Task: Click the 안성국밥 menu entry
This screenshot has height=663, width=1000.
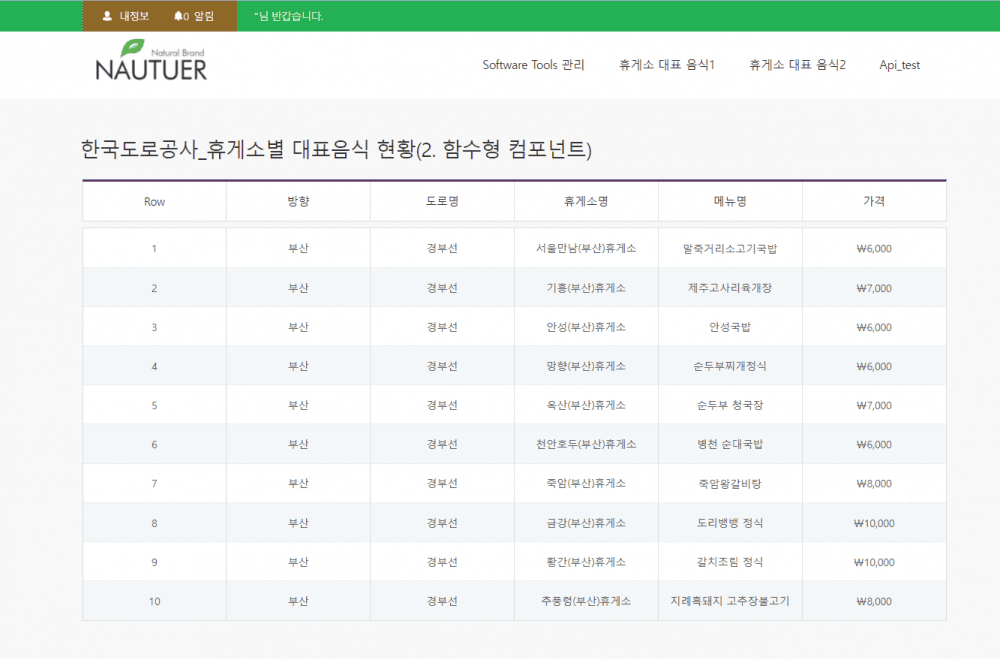Action: (730, 327)
